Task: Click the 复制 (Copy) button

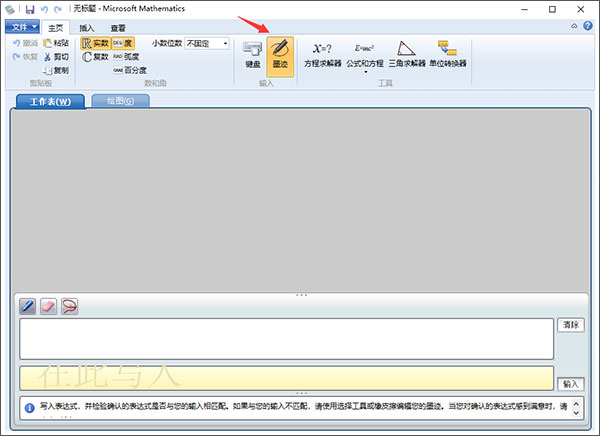Action: (x=56, y=70)
